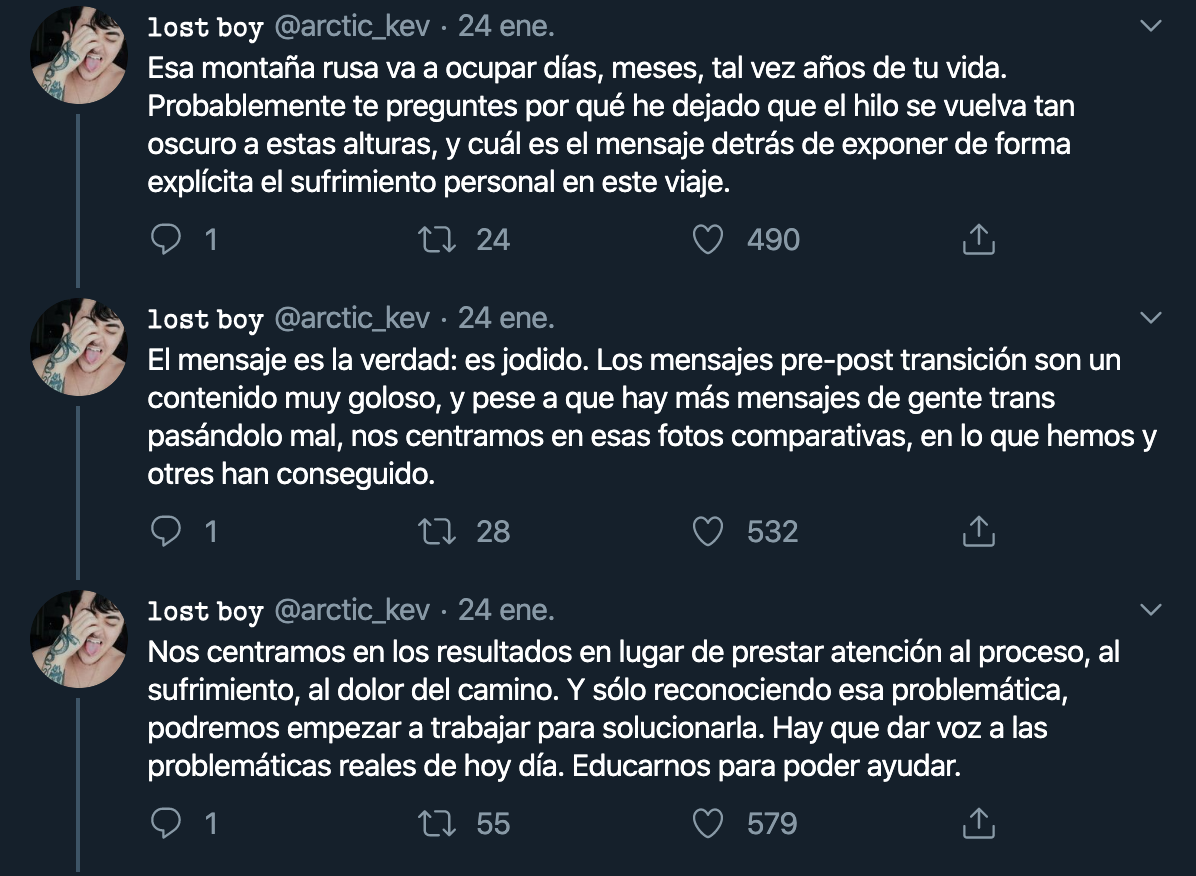Click the '24 ene.' date on the second tweet
This screenshot has height=876, width=1196.
pyautogui.click(x=506, y=319)
